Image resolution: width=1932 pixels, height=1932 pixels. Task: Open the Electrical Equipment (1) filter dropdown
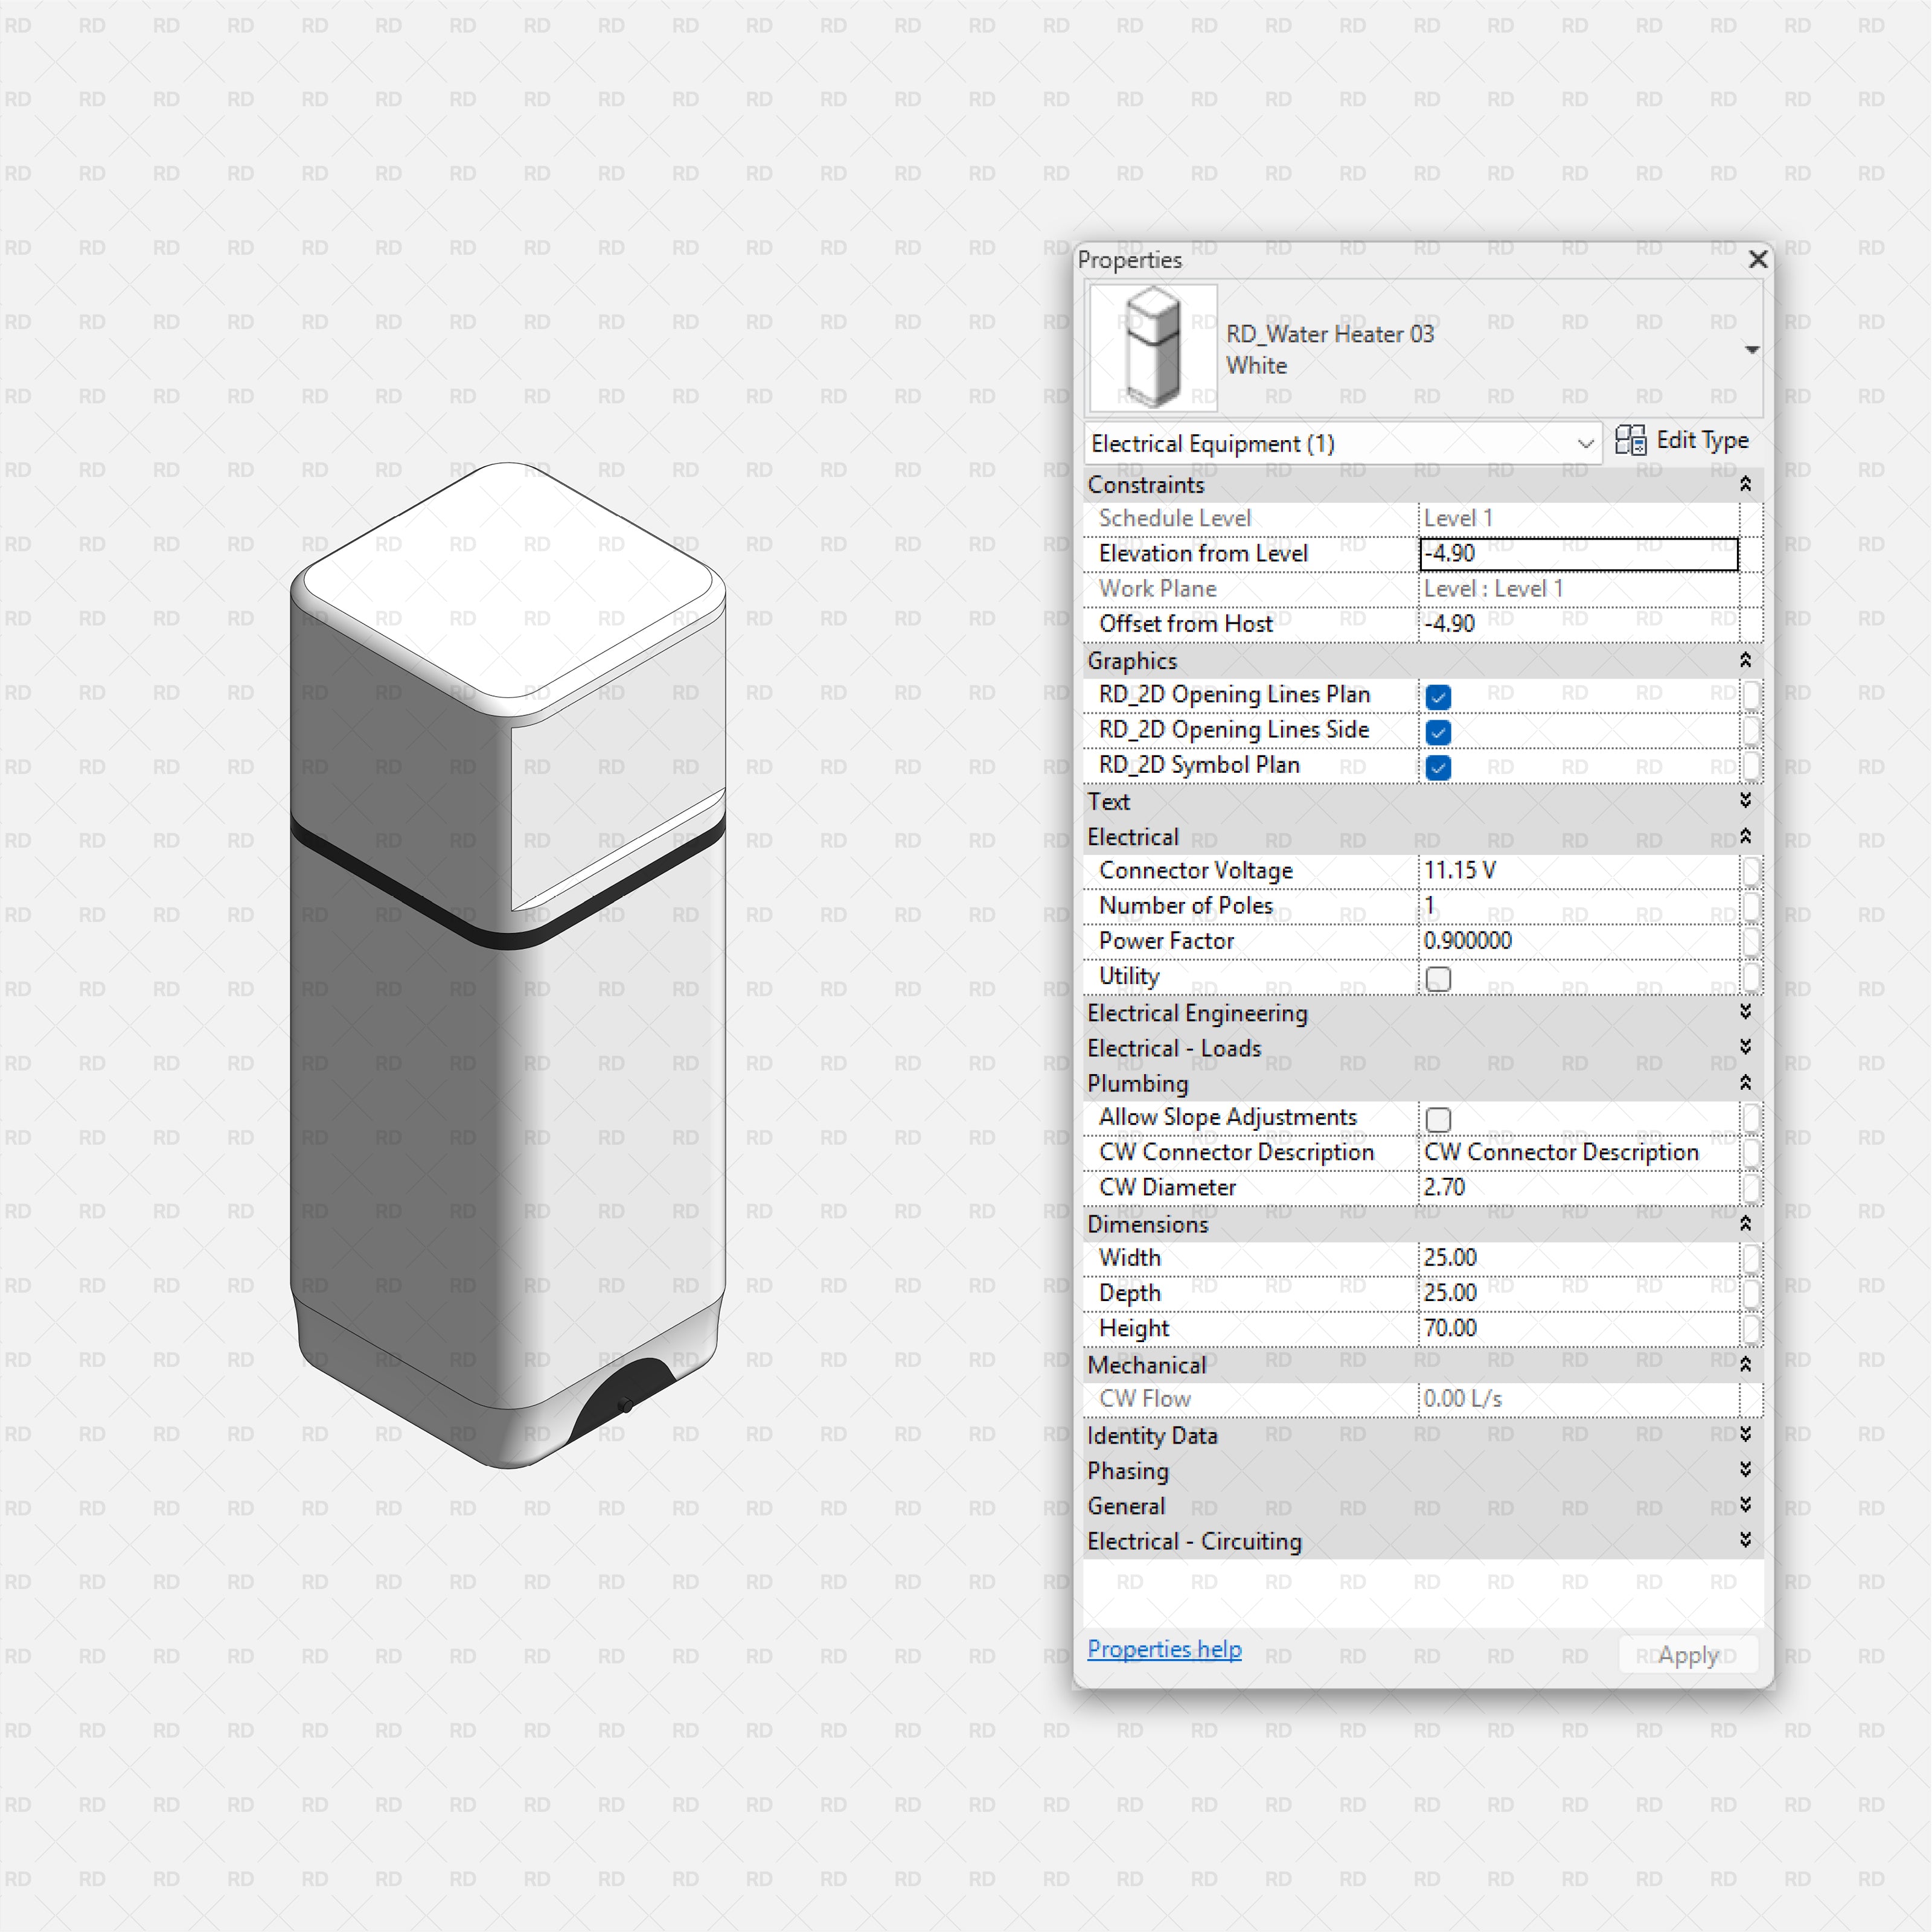(1584, 443)
